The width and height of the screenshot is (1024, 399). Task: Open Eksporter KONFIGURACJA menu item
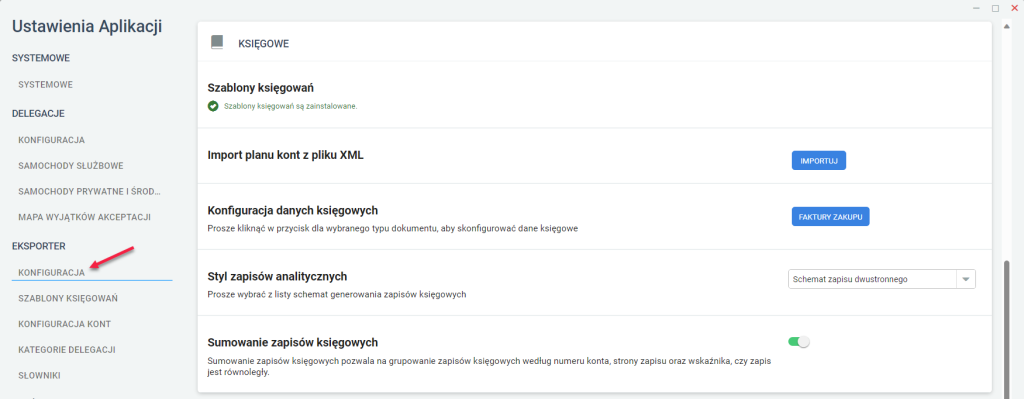pos(52,272)
